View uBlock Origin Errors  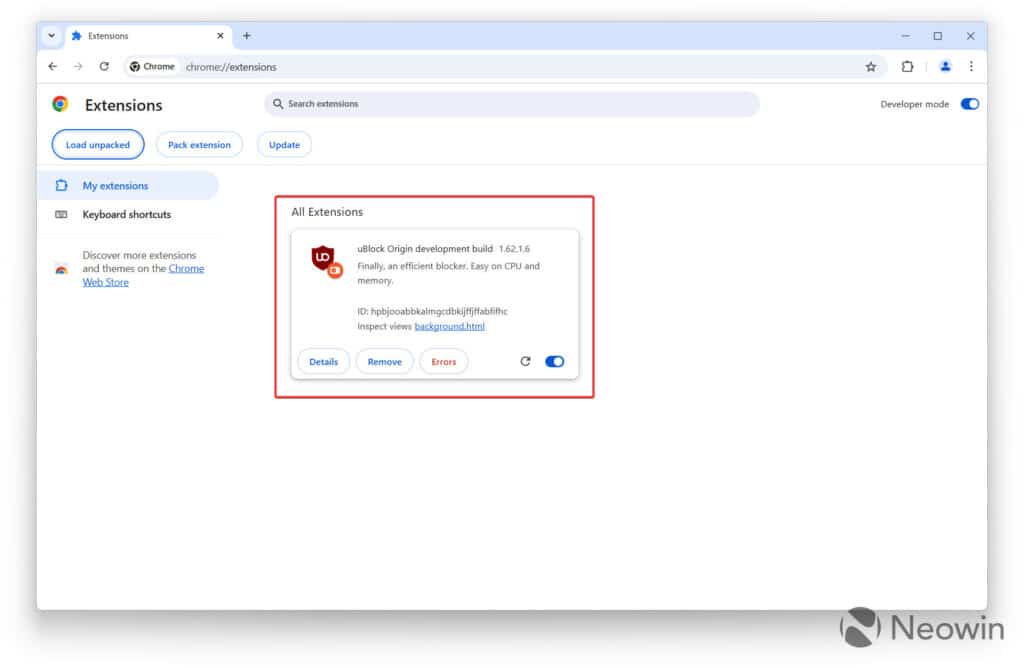pyautogui.click(x=443, y=362)
